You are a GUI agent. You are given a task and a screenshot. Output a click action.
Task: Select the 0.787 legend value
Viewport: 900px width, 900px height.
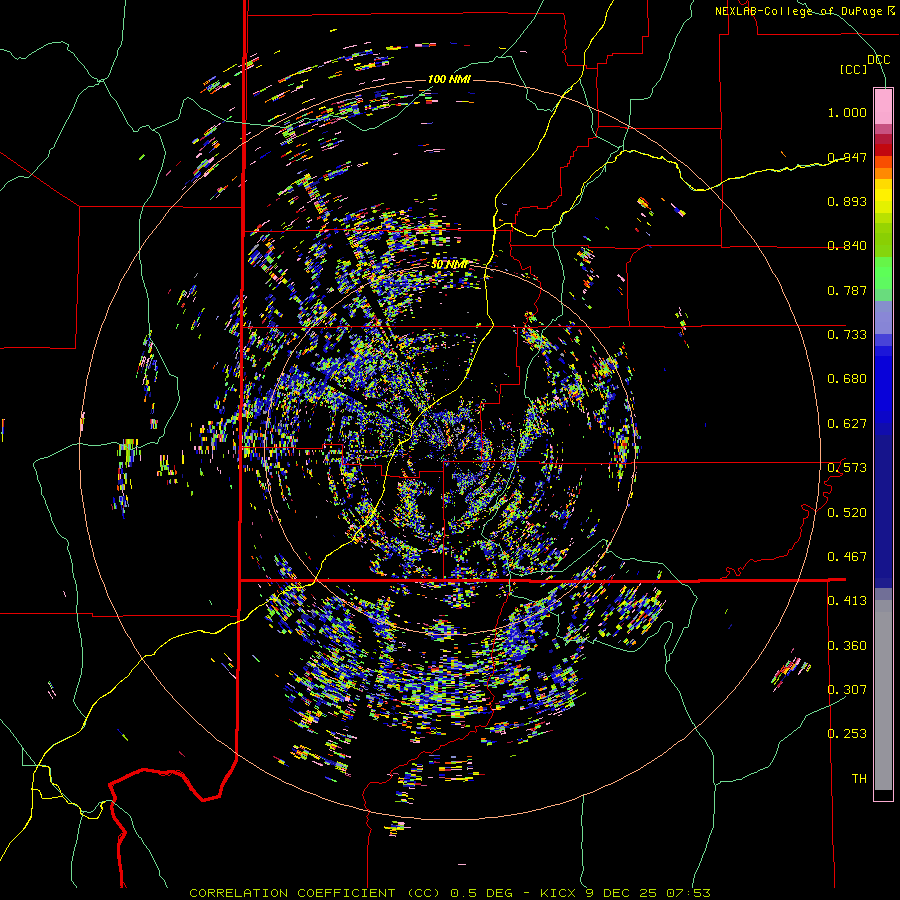click(847, 290)
